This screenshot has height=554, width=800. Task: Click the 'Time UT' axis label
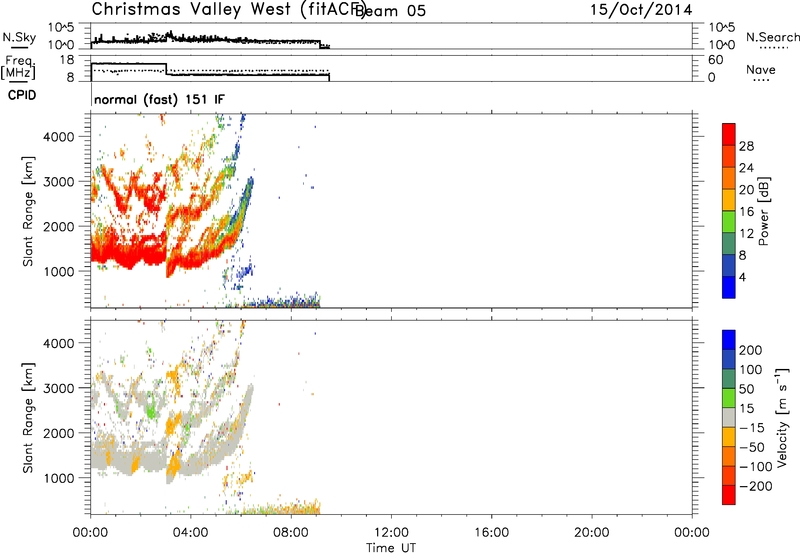tap(391, 548)
